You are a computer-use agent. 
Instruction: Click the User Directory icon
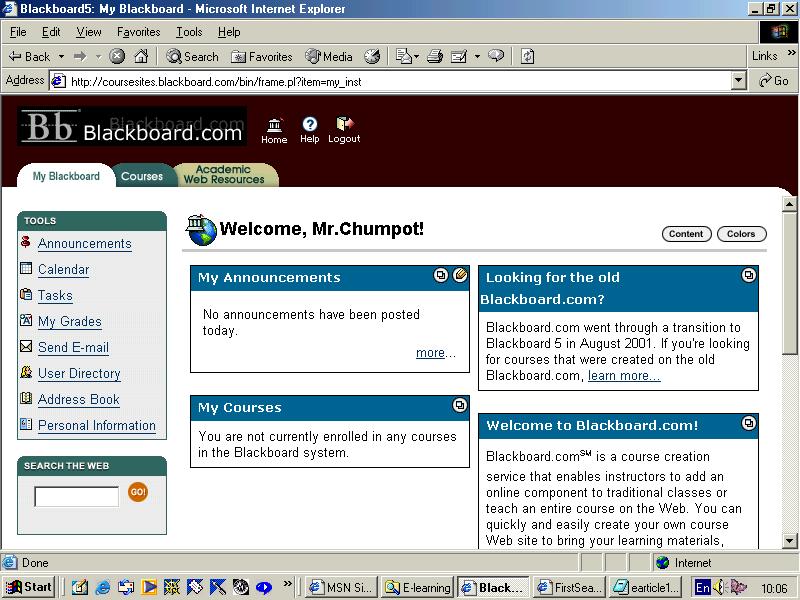coord(26,372)
